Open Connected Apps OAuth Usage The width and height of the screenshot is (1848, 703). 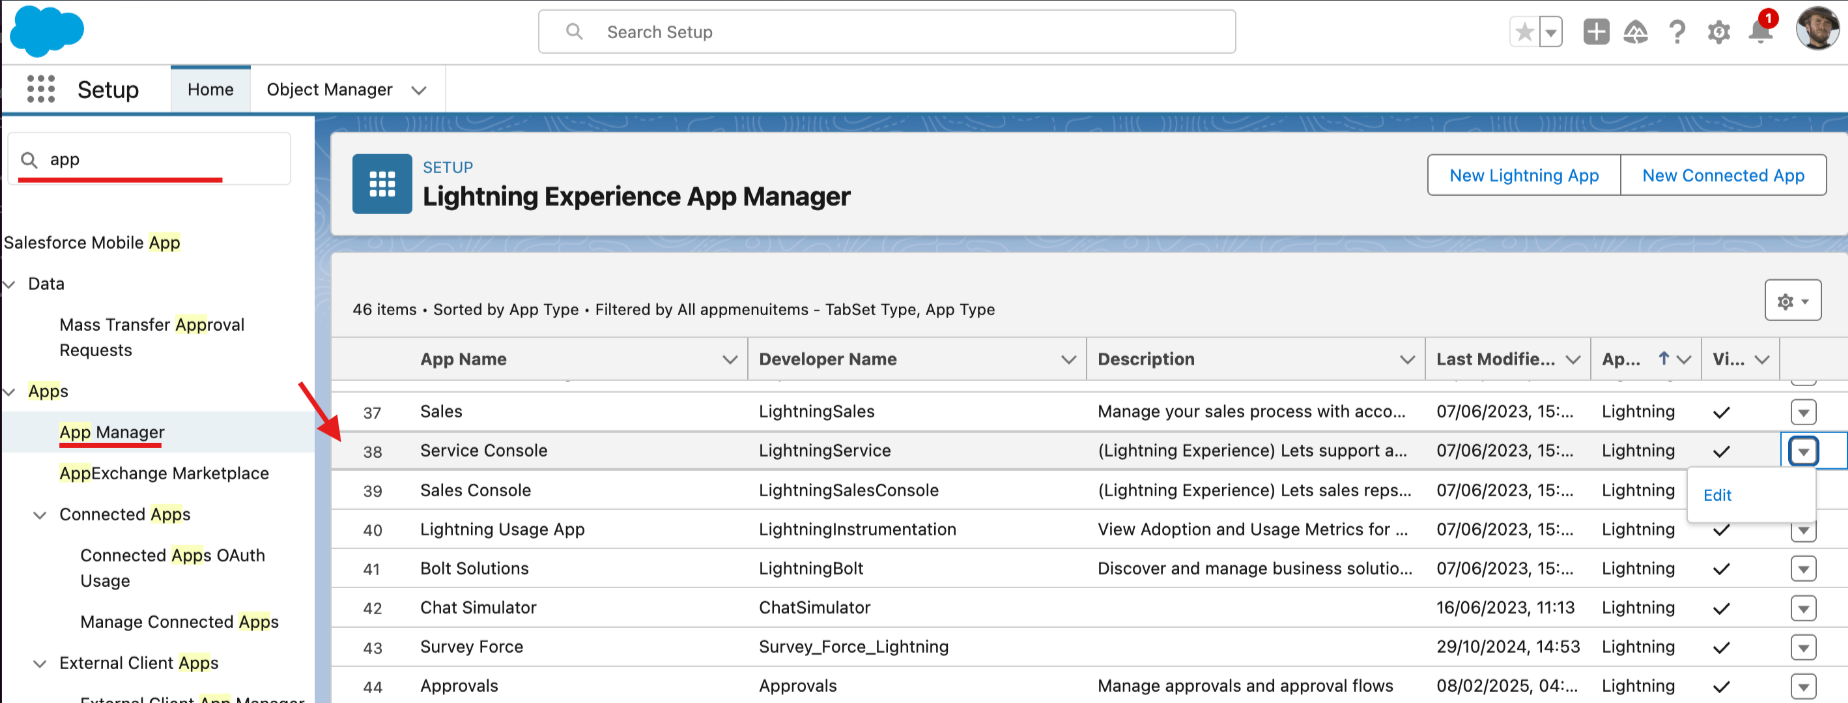[x=172, y=568]
